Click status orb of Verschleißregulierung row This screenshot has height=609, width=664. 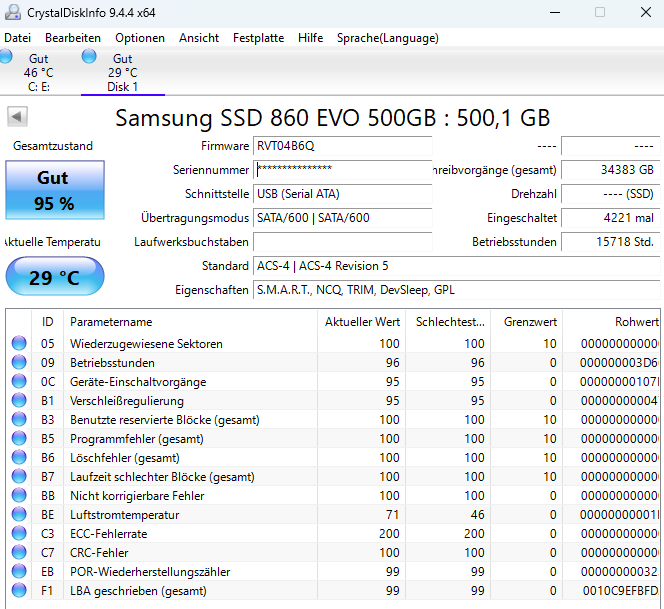click(x=19, y=400)
